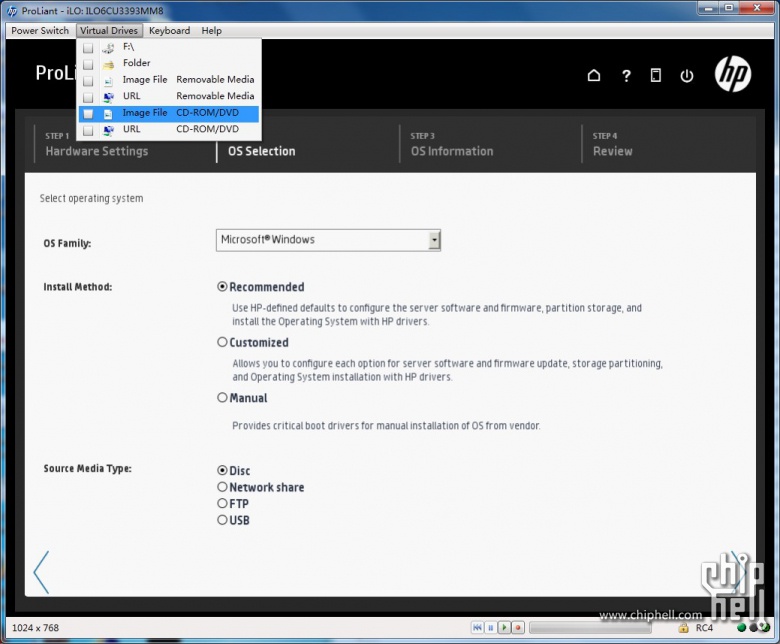780x644 pixels.
Task: Click the green status LED indicator
Action: [741, 628]
